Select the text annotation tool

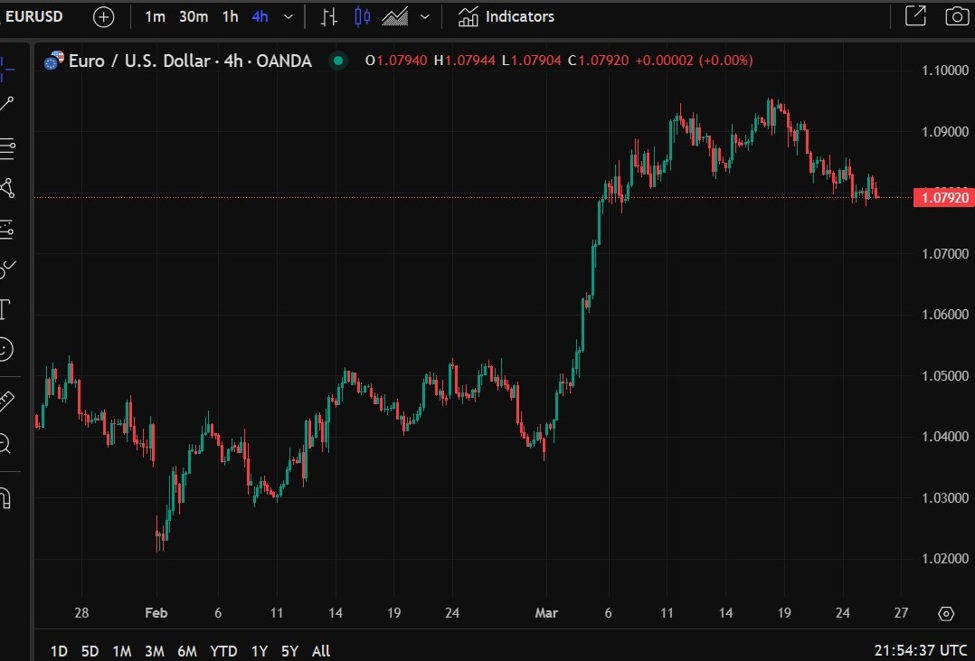point(5,309)
